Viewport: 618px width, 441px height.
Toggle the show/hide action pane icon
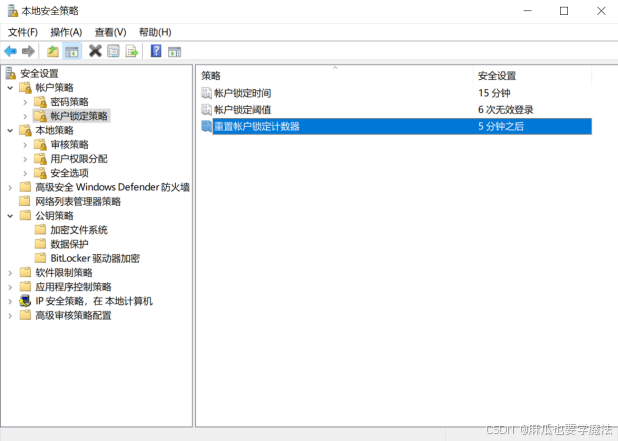(174, 52)
